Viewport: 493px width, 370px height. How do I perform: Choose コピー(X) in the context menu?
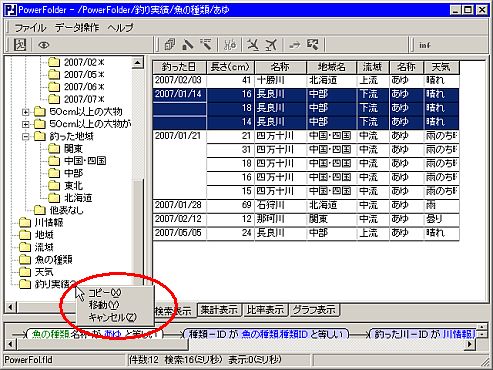point(104,293)
